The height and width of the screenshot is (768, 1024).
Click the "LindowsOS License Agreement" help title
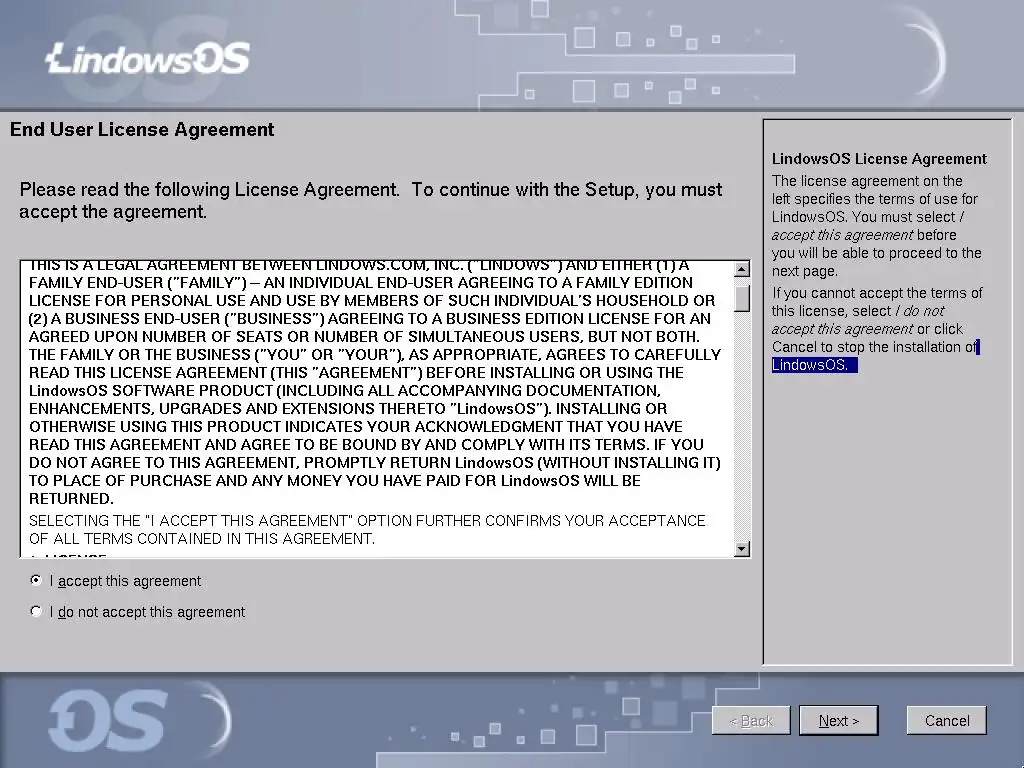point(879,159)
